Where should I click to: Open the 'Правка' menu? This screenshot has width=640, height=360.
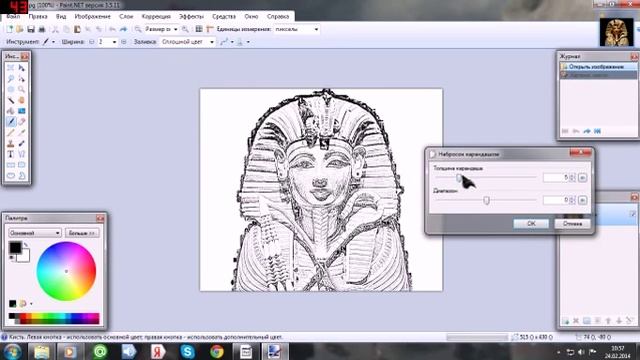[38, 16]
